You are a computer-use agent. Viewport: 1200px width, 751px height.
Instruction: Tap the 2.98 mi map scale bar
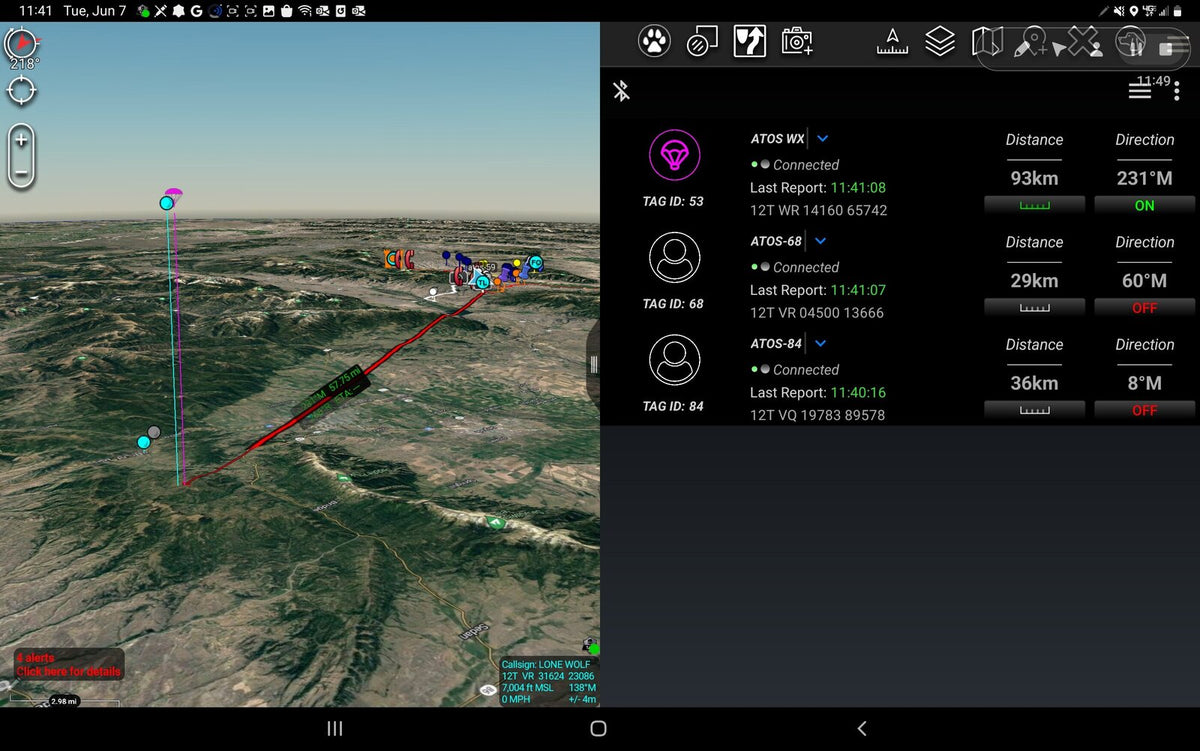click(64, 701)
